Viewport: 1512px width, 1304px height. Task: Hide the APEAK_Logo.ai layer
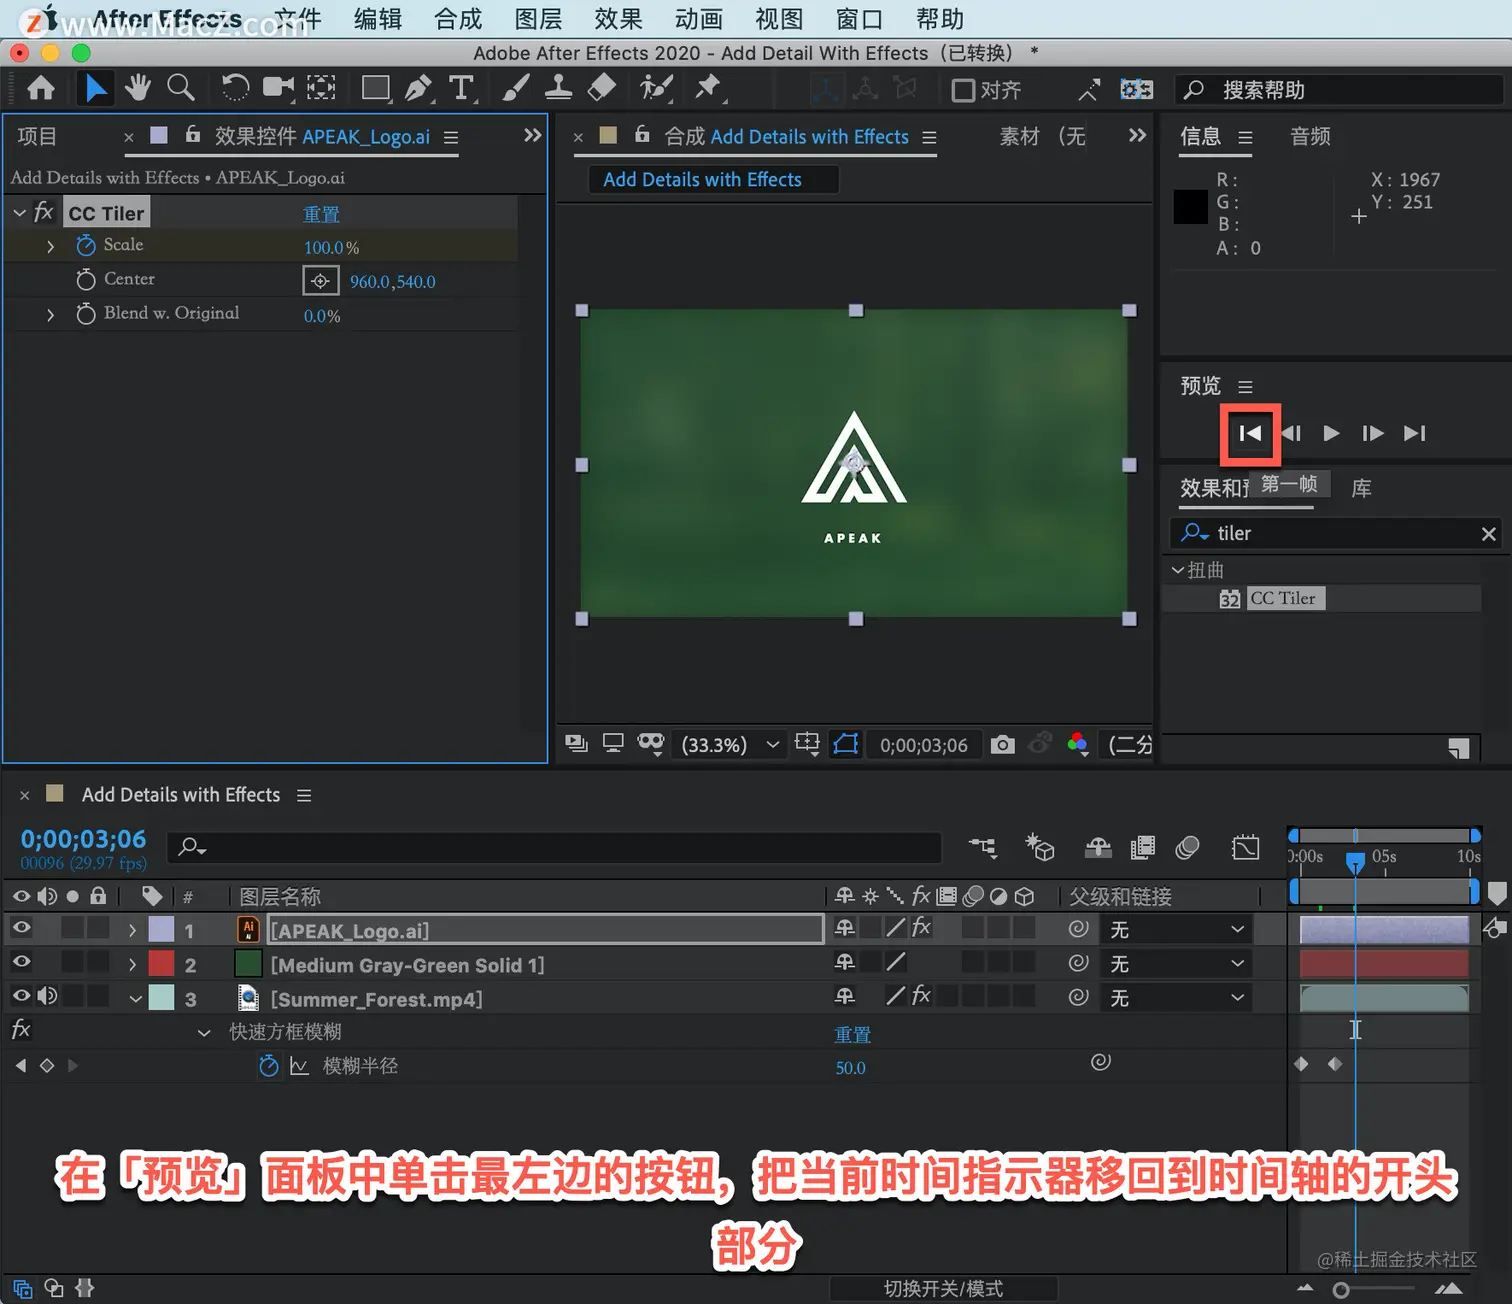pos(21,929)
